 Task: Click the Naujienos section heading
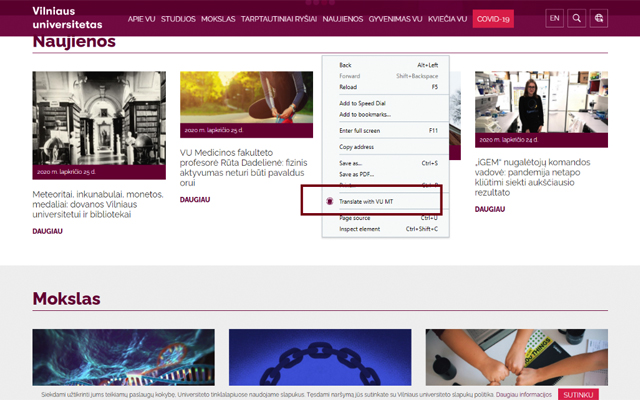click(74, 41)
